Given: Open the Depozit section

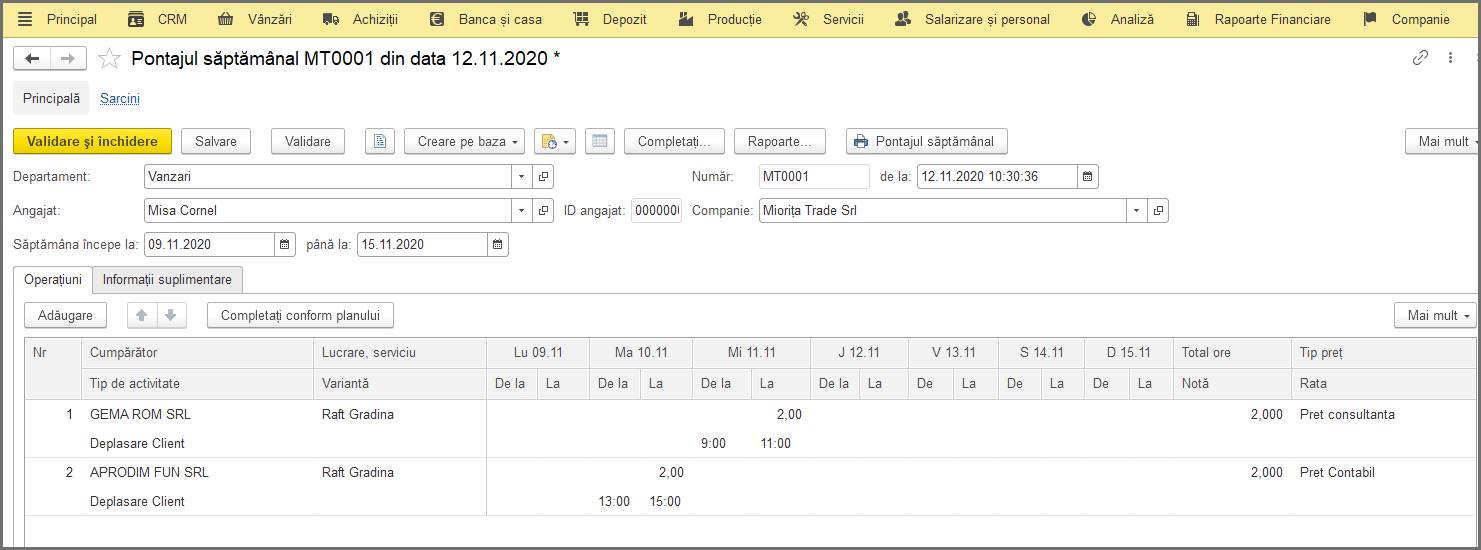Looking at the screenshot, I should pos(610,19).
